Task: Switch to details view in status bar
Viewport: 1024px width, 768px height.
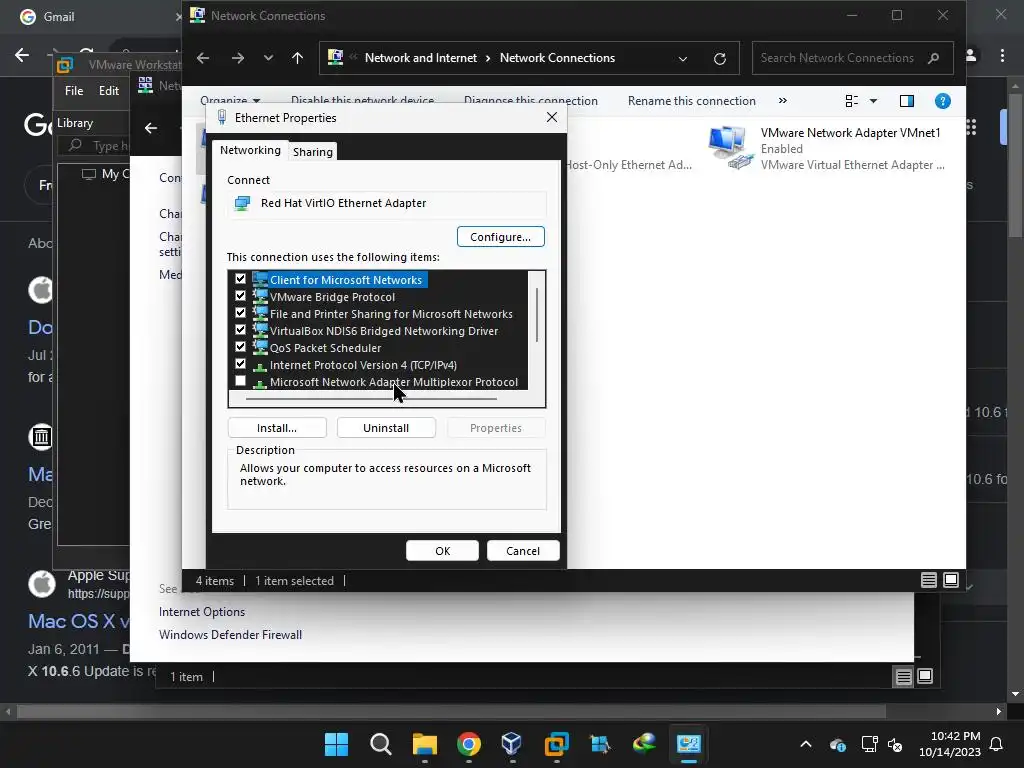Action: (929, 580)
